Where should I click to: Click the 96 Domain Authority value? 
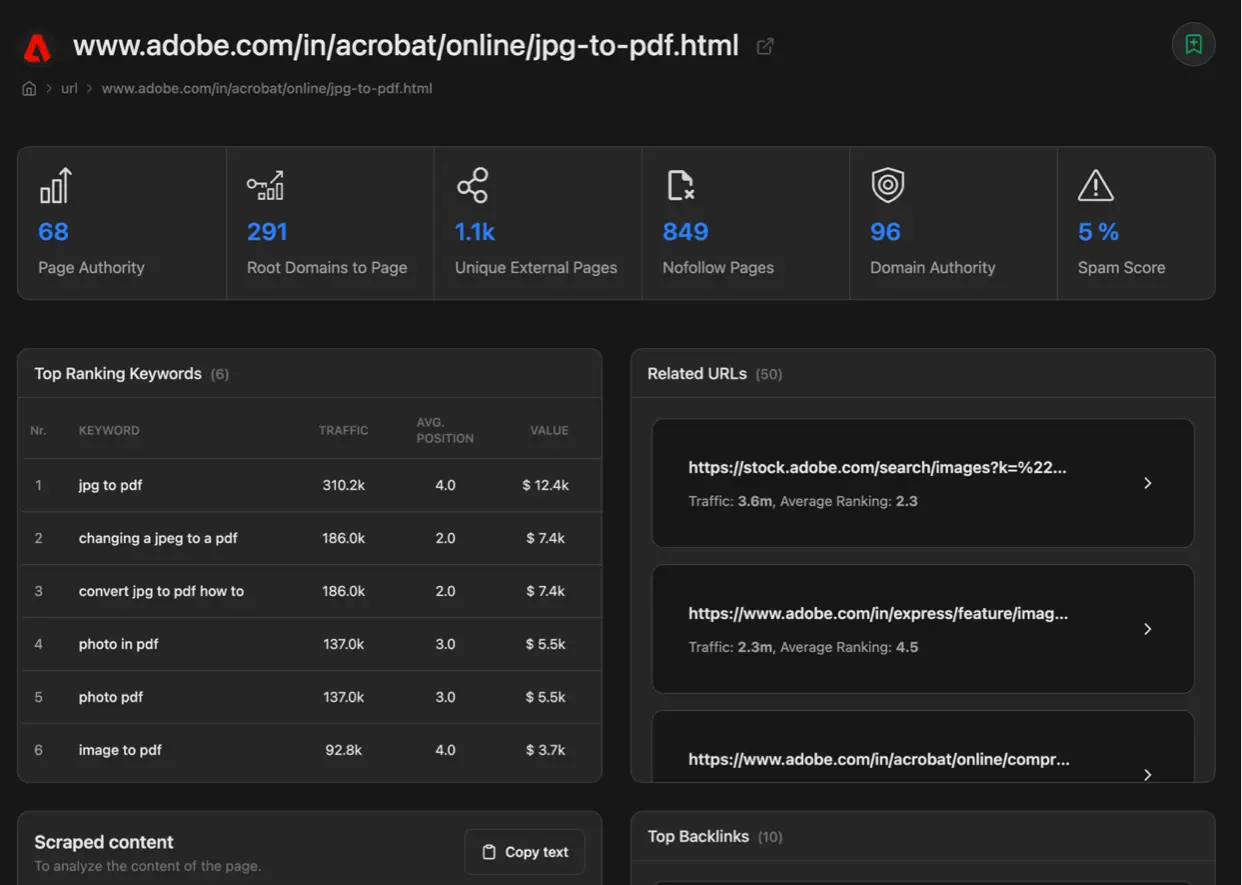885,232
